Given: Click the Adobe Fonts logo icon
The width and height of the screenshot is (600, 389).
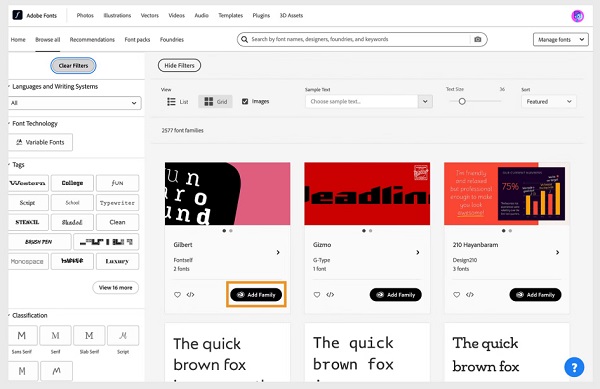Looking at the screenshot, I should point(17,15).
